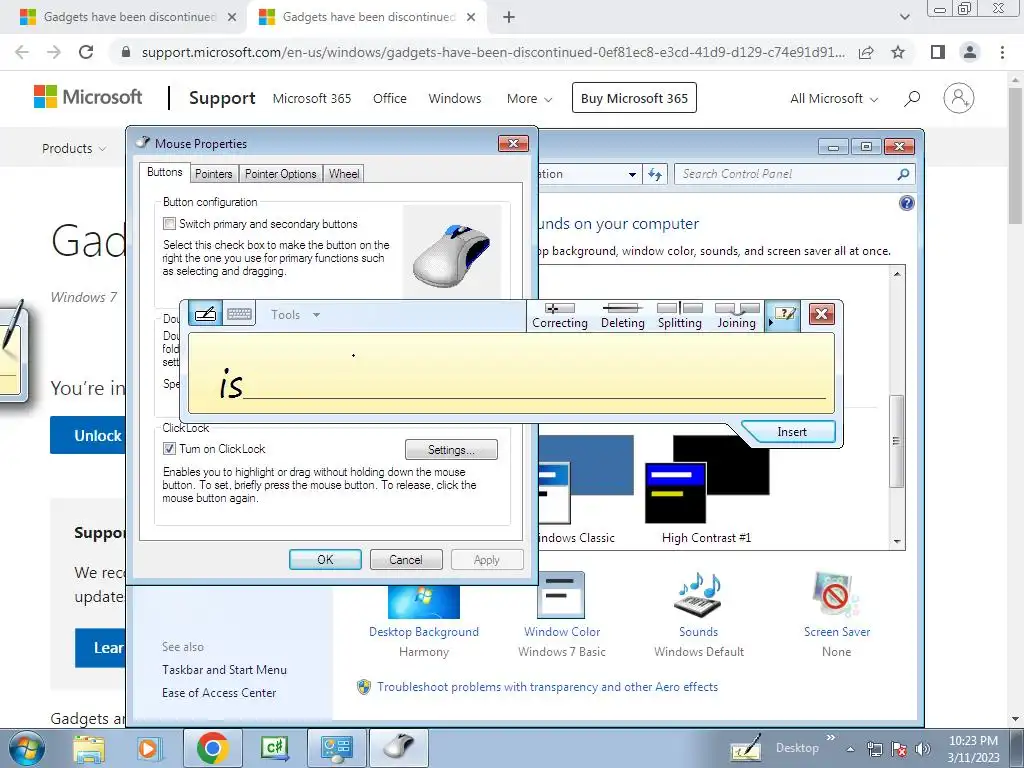This screenshot has height=768, width=1024.
Task: Open the Taskbar and Start Menu link
Action: click(x=224, y=670)
